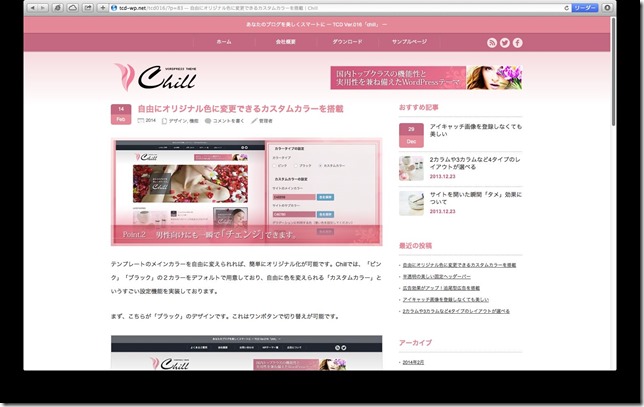Open recommended article 2カラムや3カラムなど4タイプのレイアウトが選べる
The height and width of the screenshot is (407, 644).
475,163
